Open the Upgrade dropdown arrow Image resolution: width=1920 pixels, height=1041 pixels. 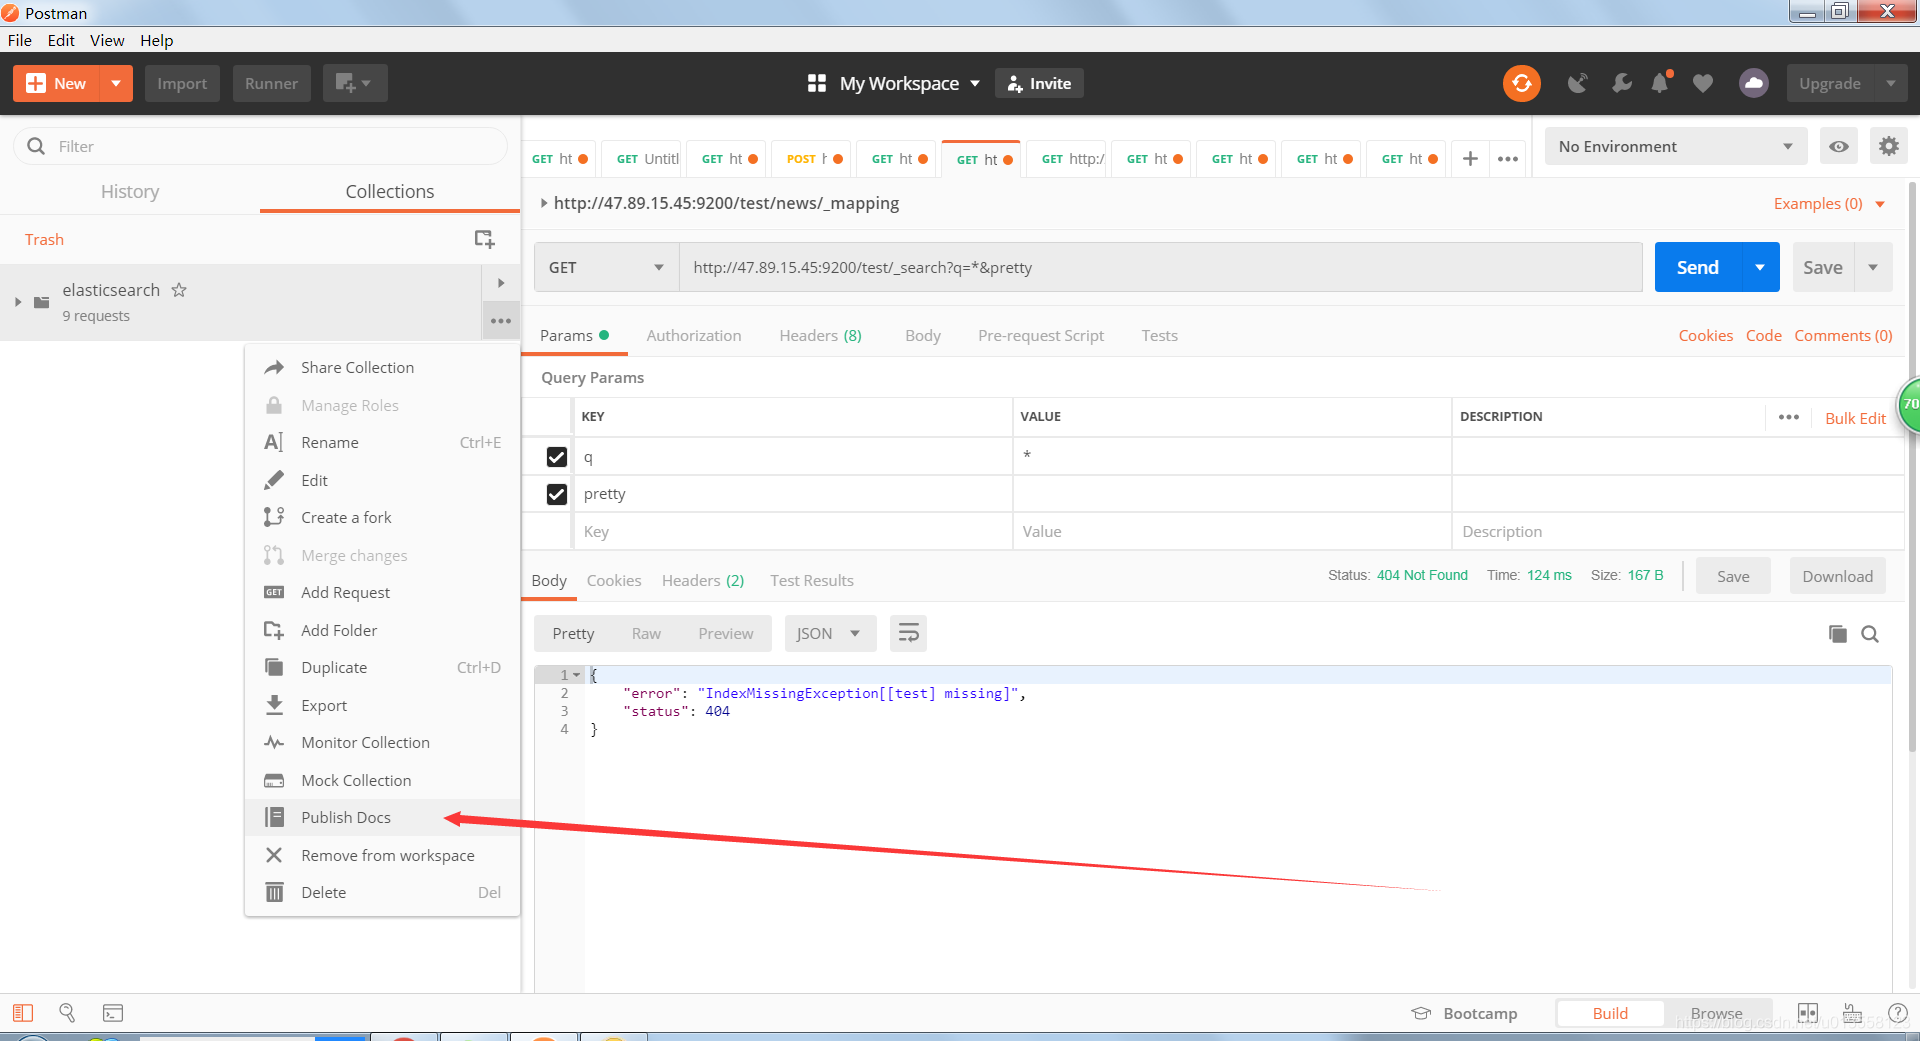(x=1890, y=83)
